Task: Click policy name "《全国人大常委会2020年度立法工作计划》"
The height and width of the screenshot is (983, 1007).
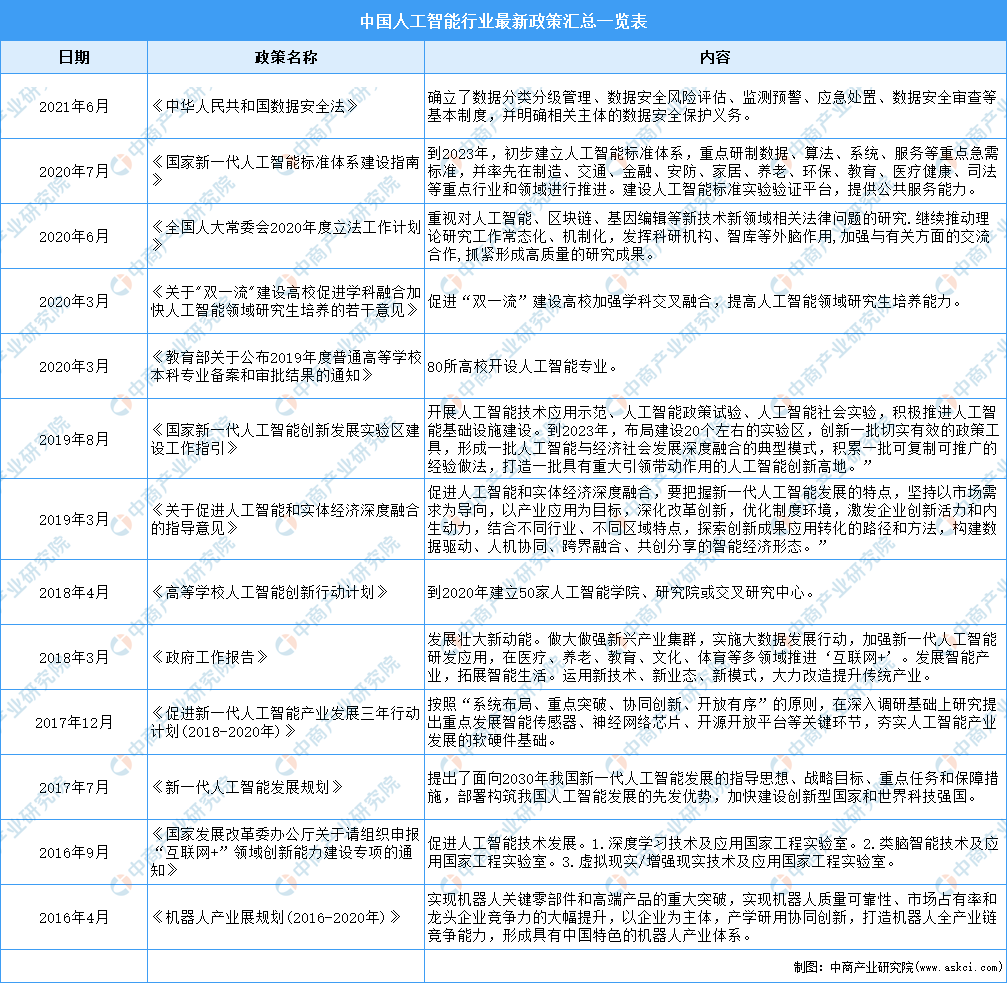Action: (286, 236)
